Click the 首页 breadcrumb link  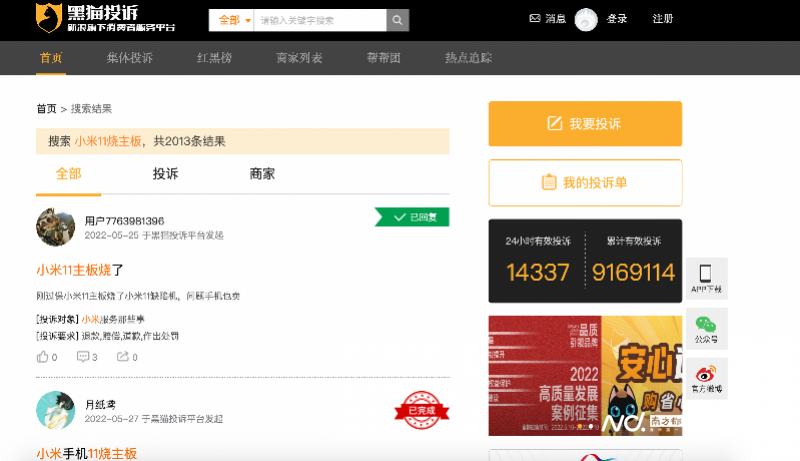click(46, 109)
